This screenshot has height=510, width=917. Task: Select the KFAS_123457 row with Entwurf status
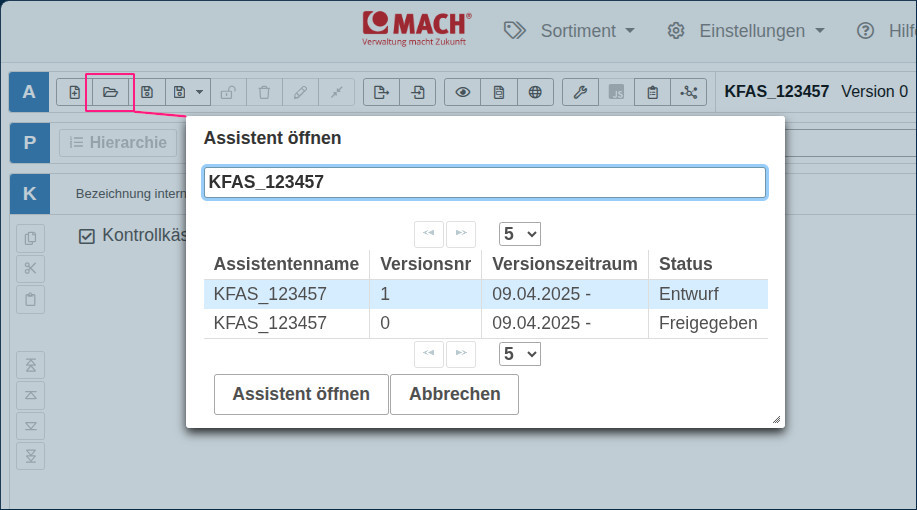[x=485, y=294]
